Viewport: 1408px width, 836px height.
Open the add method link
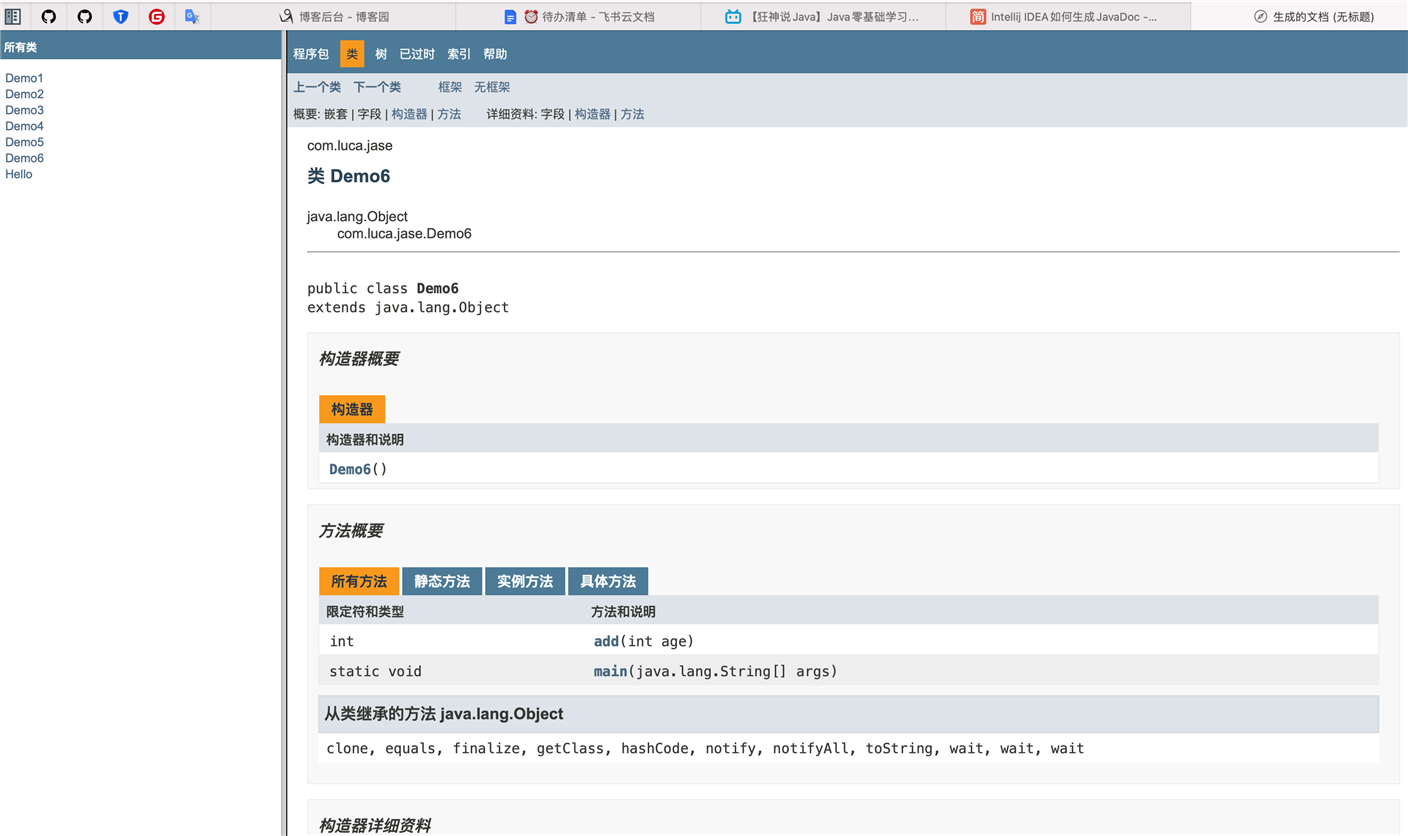606,641
